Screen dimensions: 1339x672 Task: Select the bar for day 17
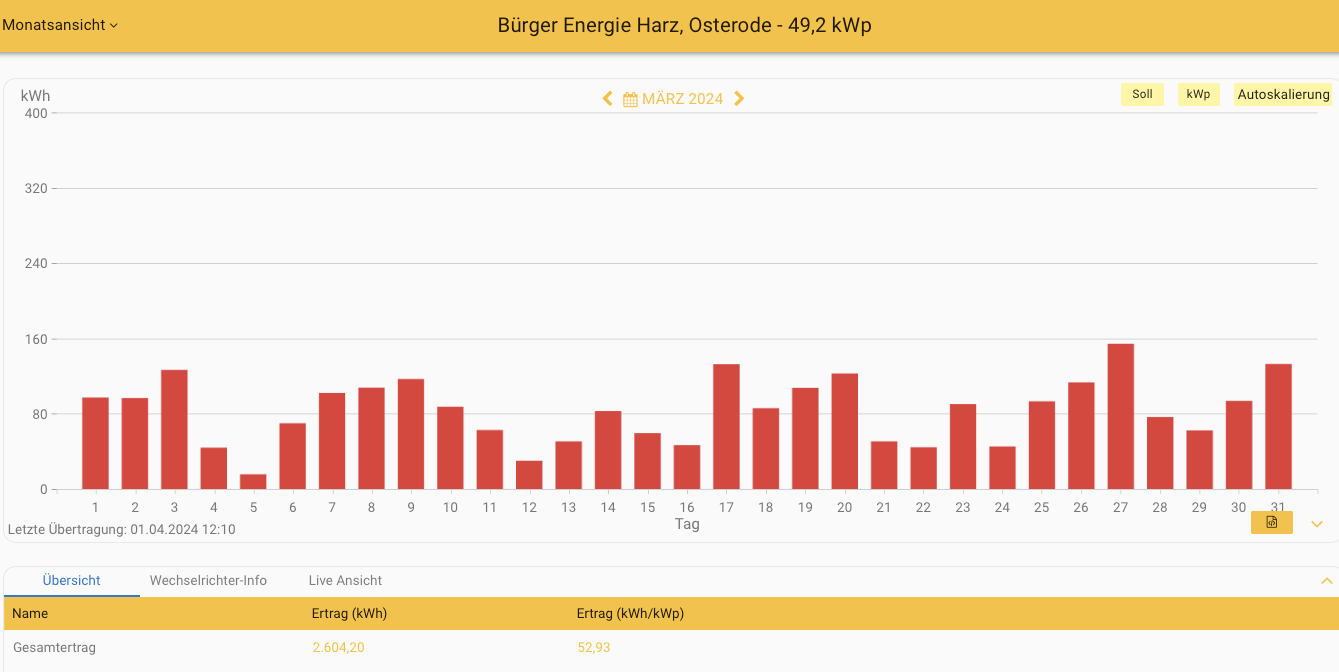[726, 427]
